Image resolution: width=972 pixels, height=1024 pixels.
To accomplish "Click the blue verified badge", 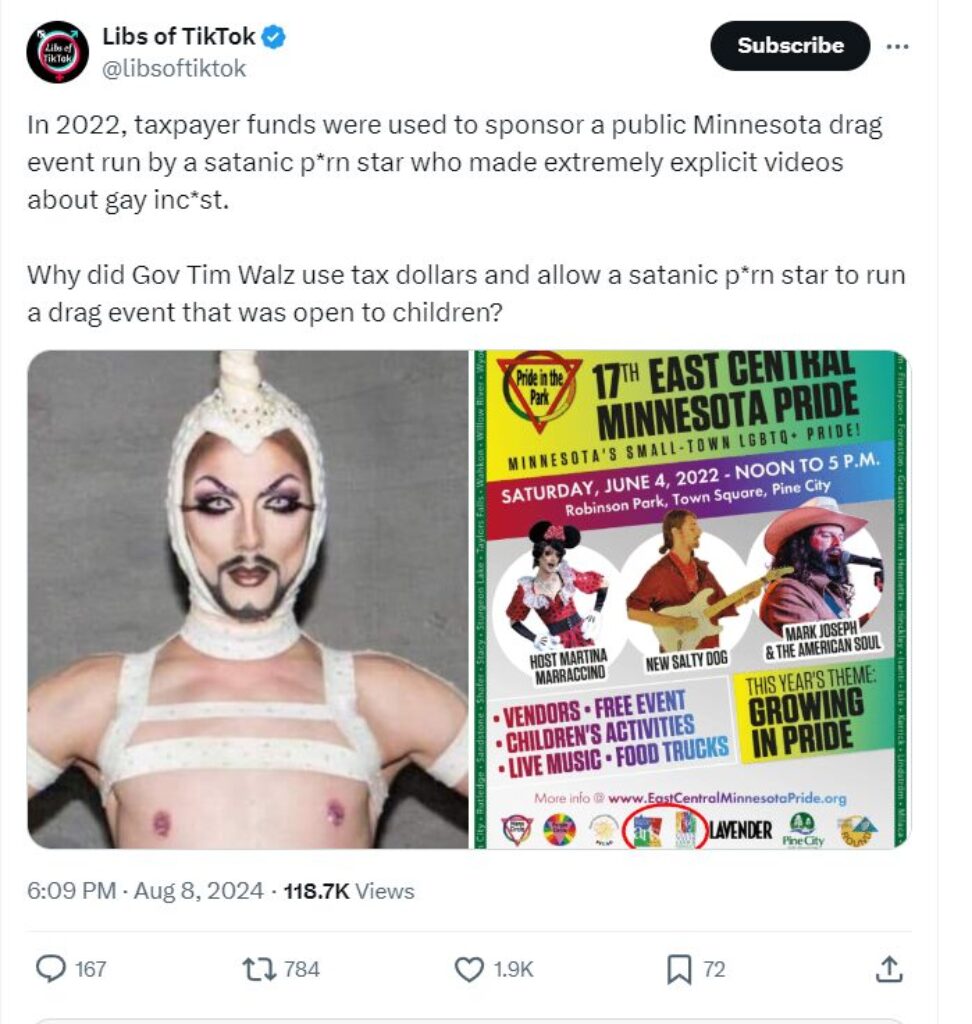I will click(274, 37).
